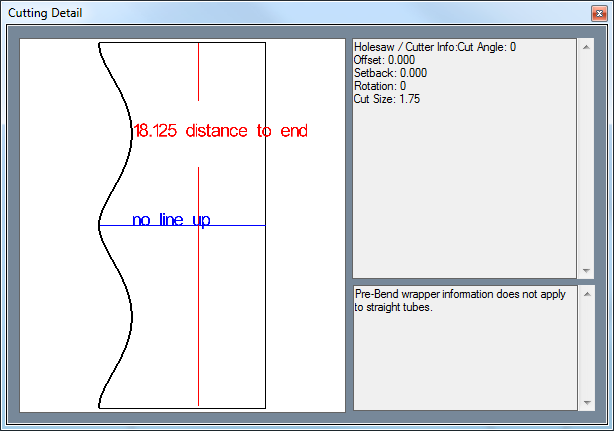
Task: Click the down arrow of the Pre-Bend info scrollbar
Action: tap(587, 402)
